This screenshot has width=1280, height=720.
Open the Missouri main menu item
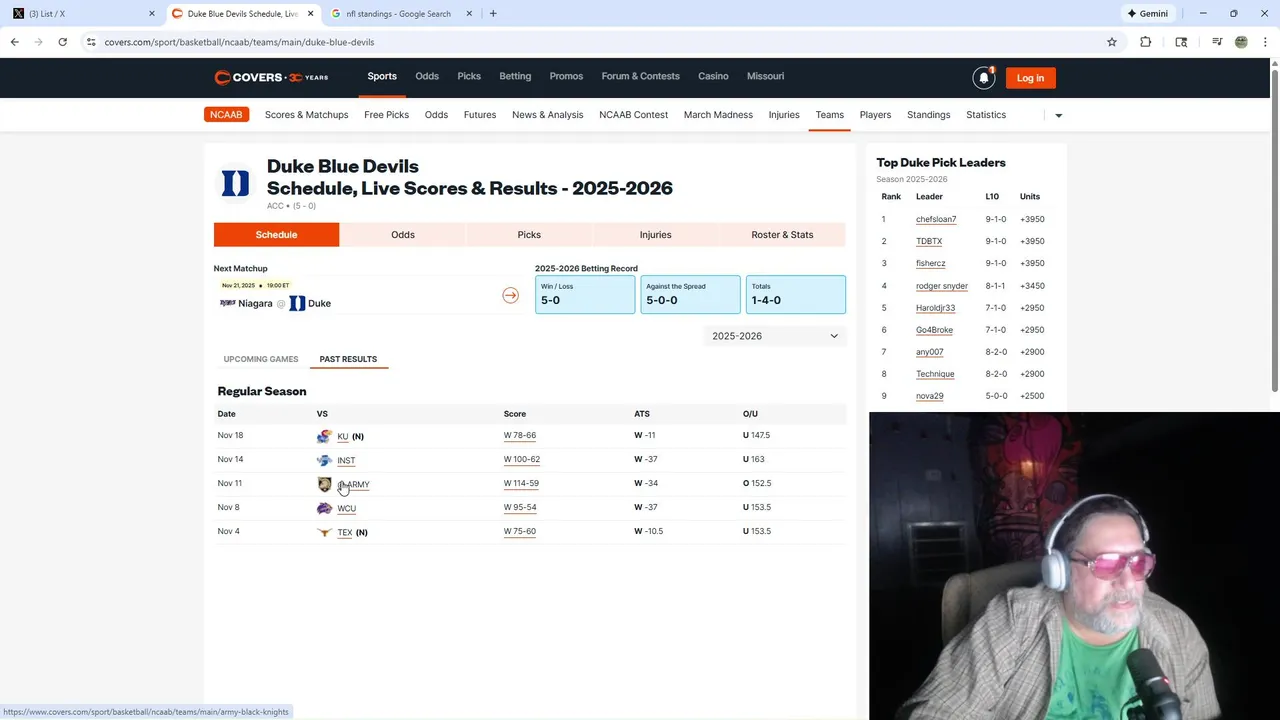point(765,76)
